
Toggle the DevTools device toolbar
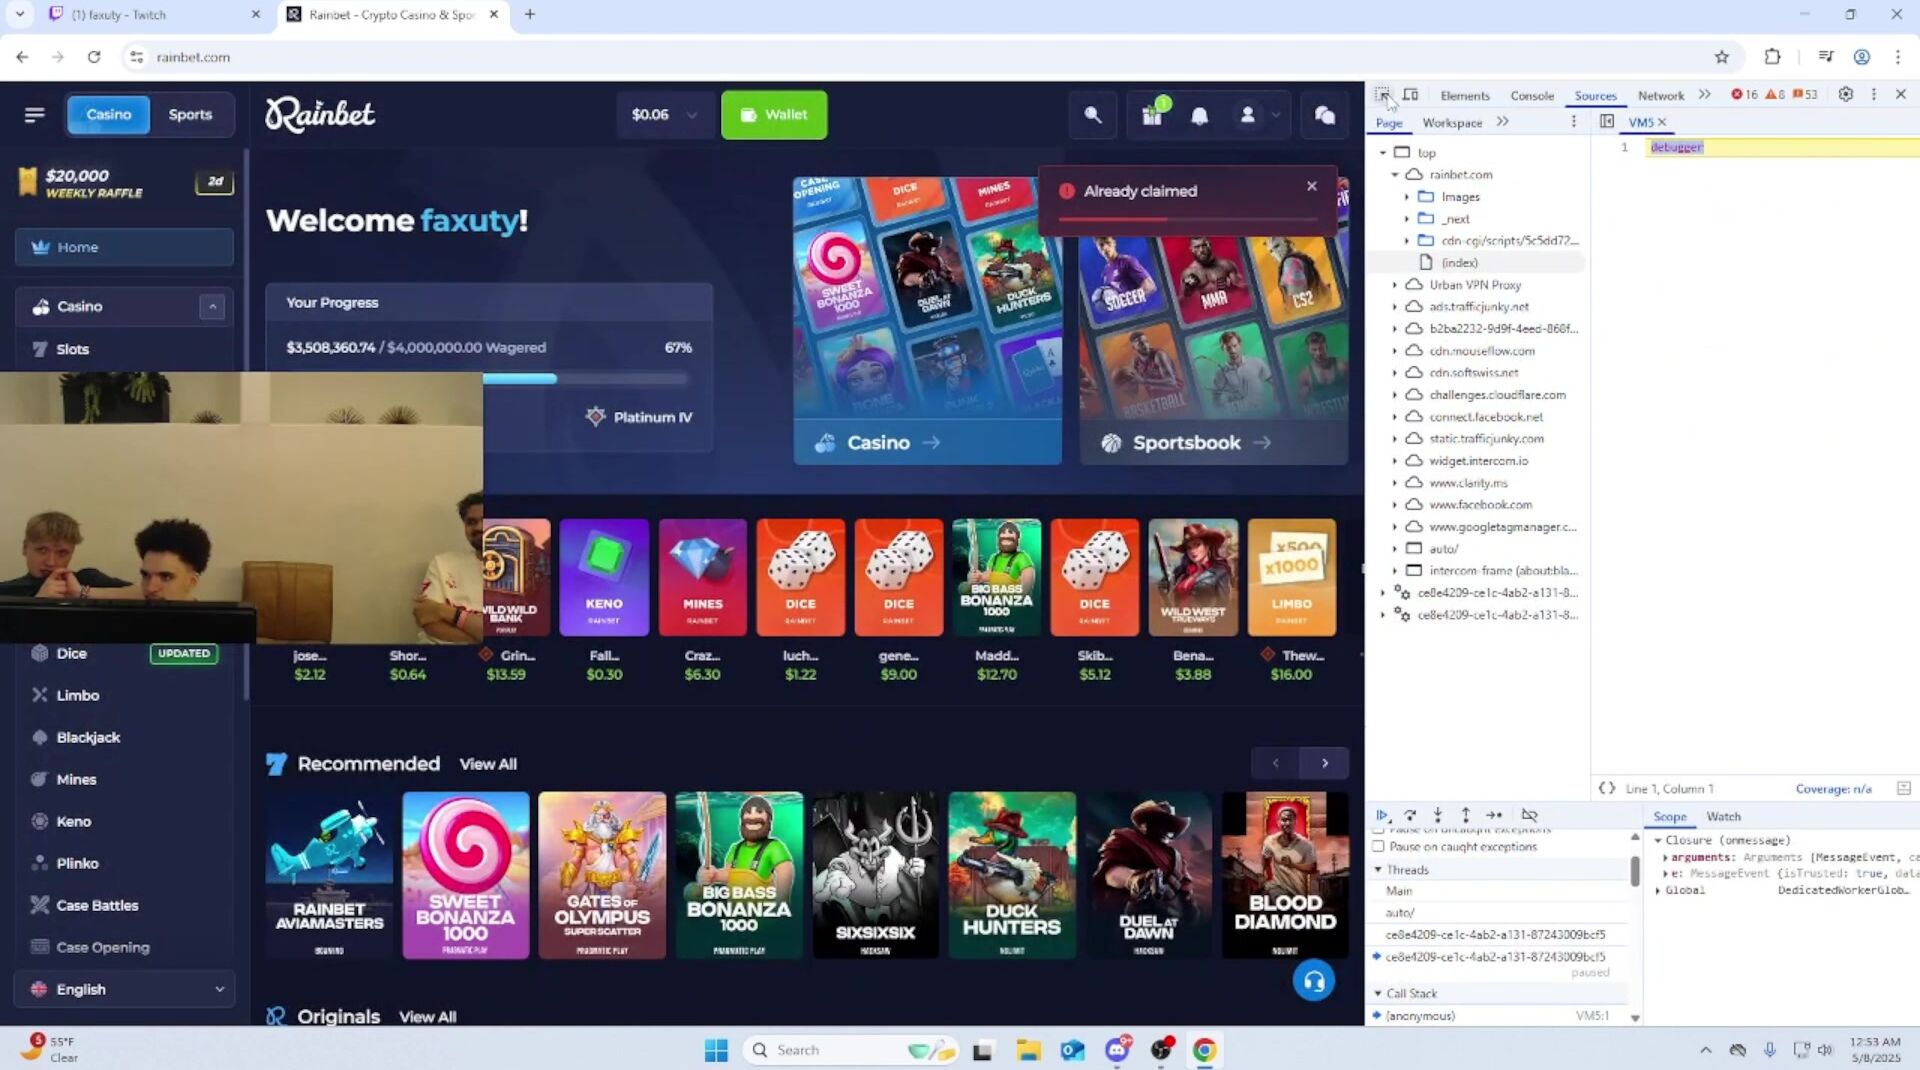1410,95
